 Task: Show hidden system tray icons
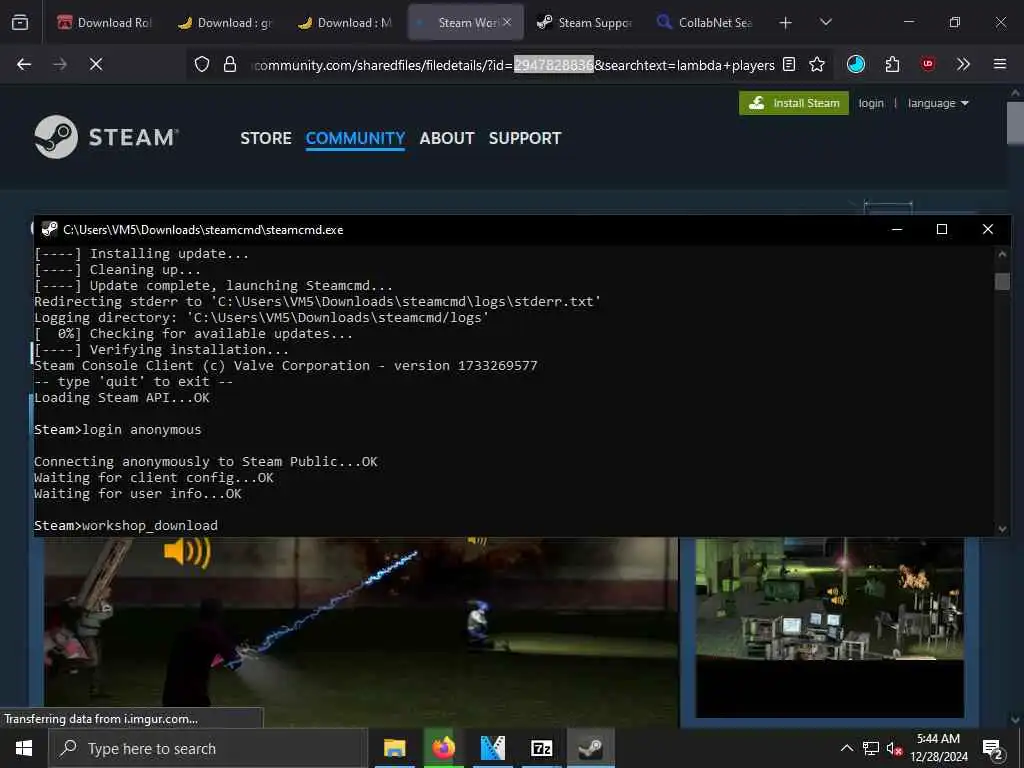[846, 748]
